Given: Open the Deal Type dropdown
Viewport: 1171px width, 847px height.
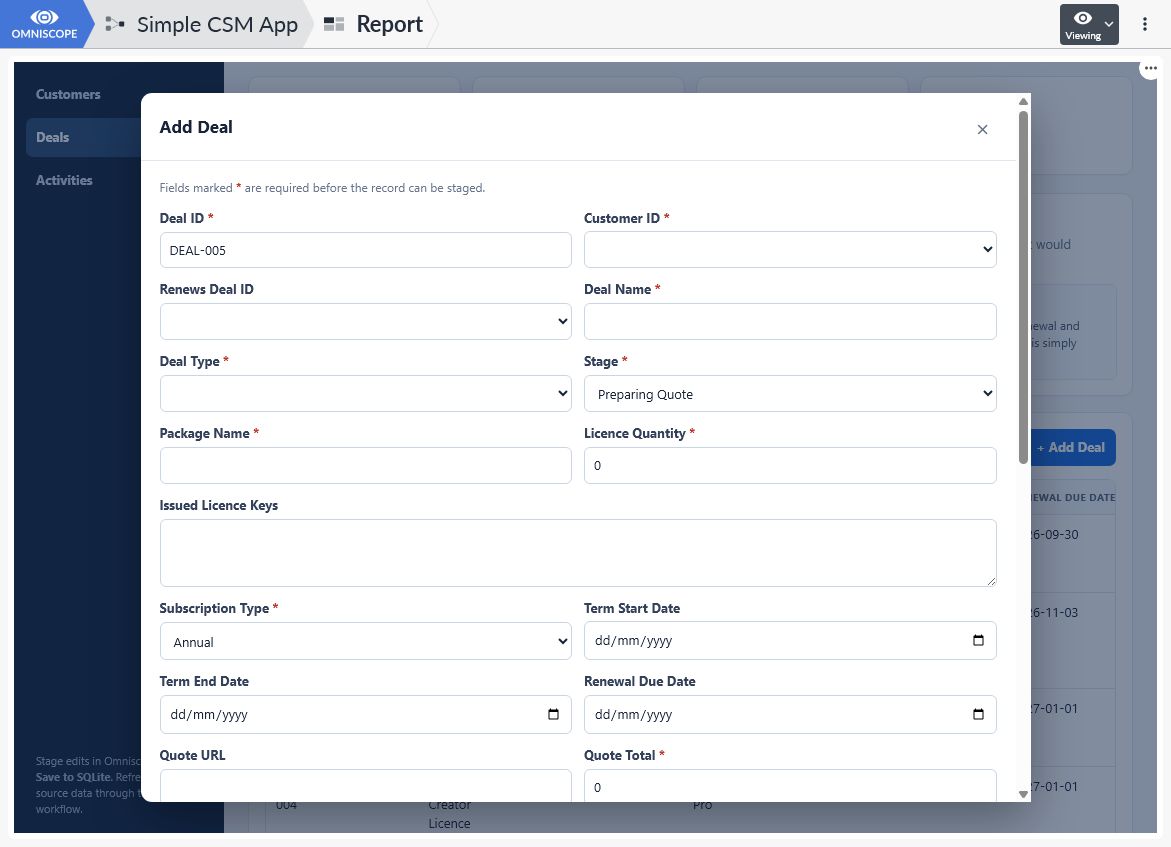Looking at the screenshot, I should [365, 394].
